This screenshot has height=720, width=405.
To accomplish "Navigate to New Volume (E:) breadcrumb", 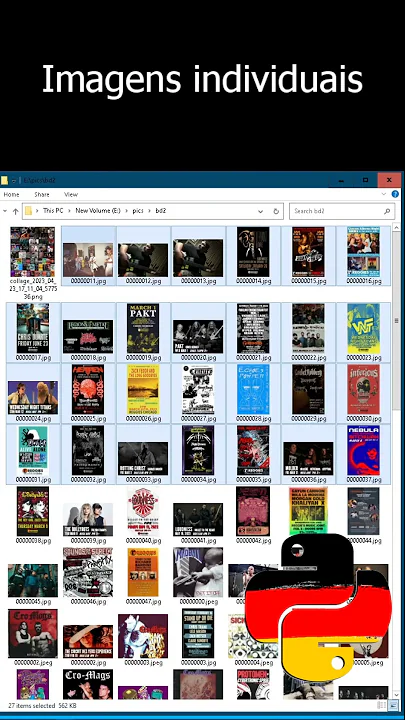I will [x=97, y=211].
